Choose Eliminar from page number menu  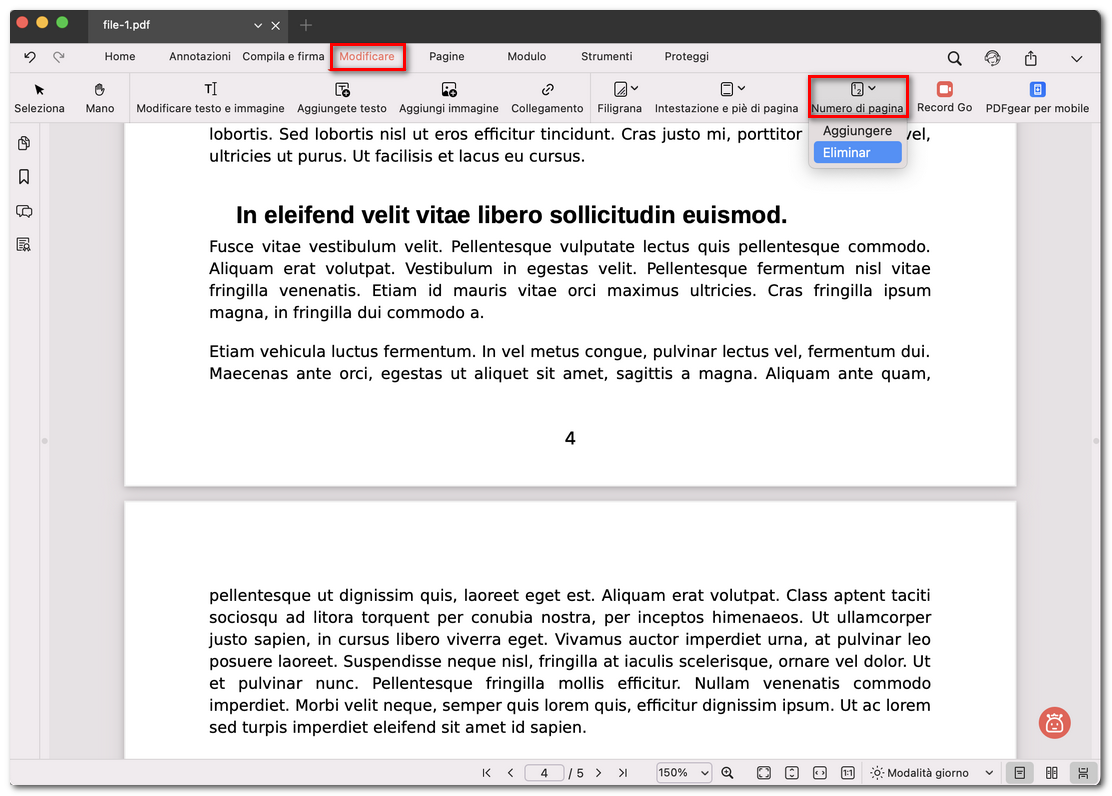[x=857, y=152]
